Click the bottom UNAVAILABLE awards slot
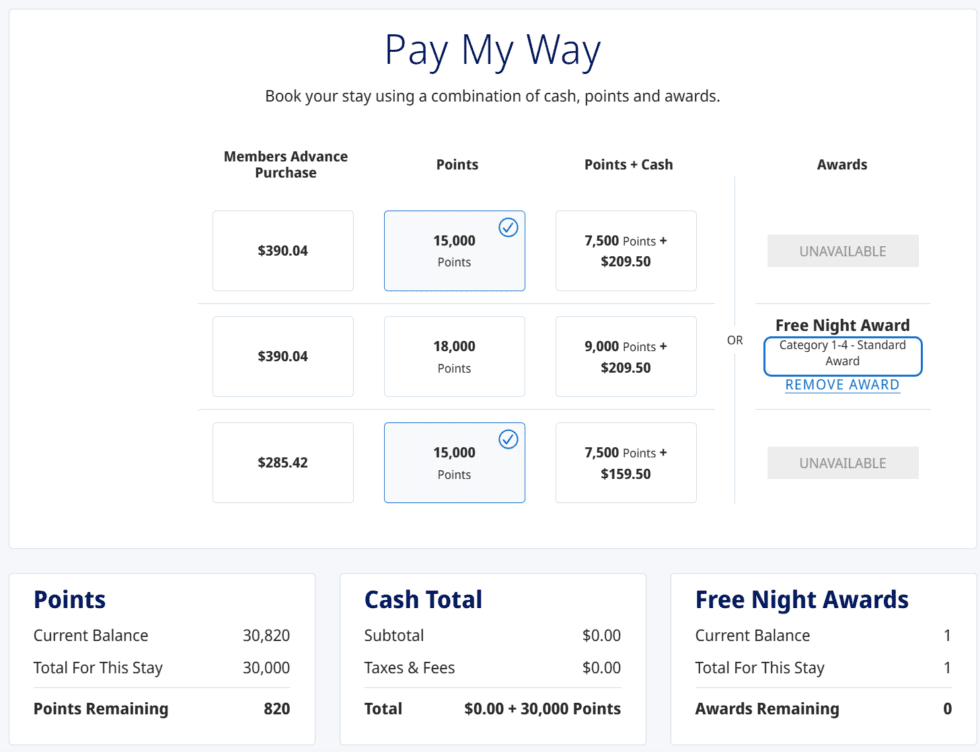The height and width of the screenshot is (752, 980). coord(841,462)
